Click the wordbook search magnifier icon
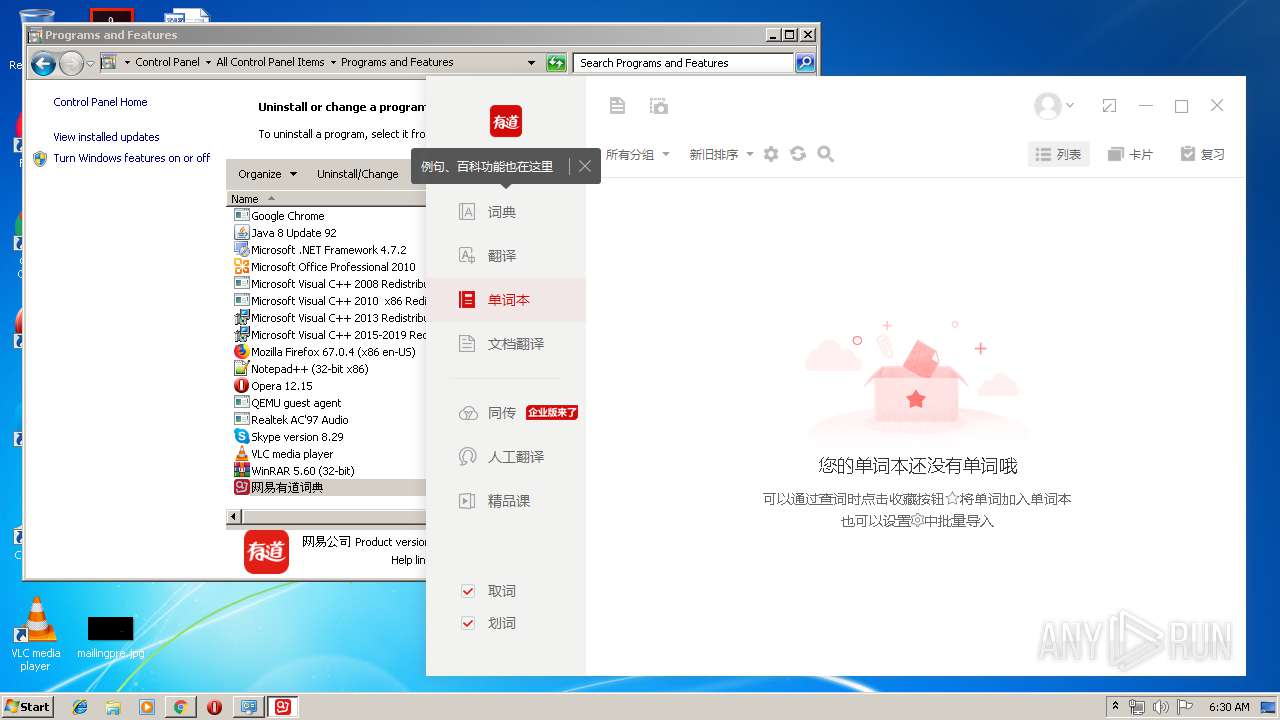Screen dimensions: 1280x720 [825, 154]
